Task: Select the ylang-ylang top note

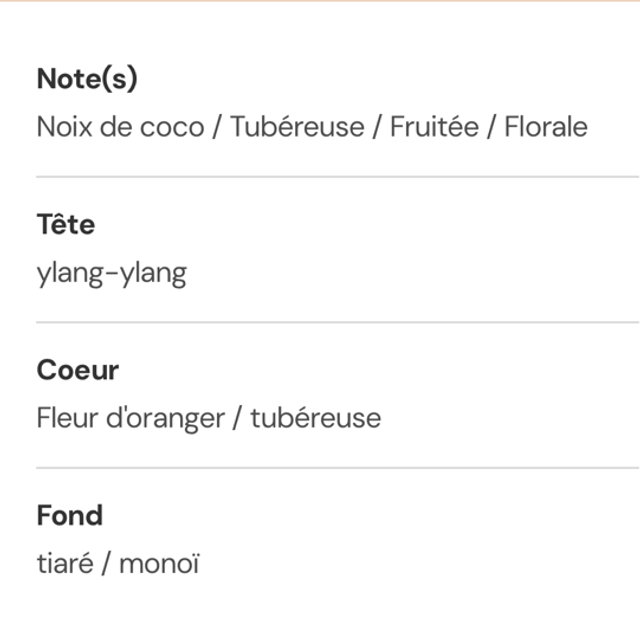Action: (x=111, y=273)
